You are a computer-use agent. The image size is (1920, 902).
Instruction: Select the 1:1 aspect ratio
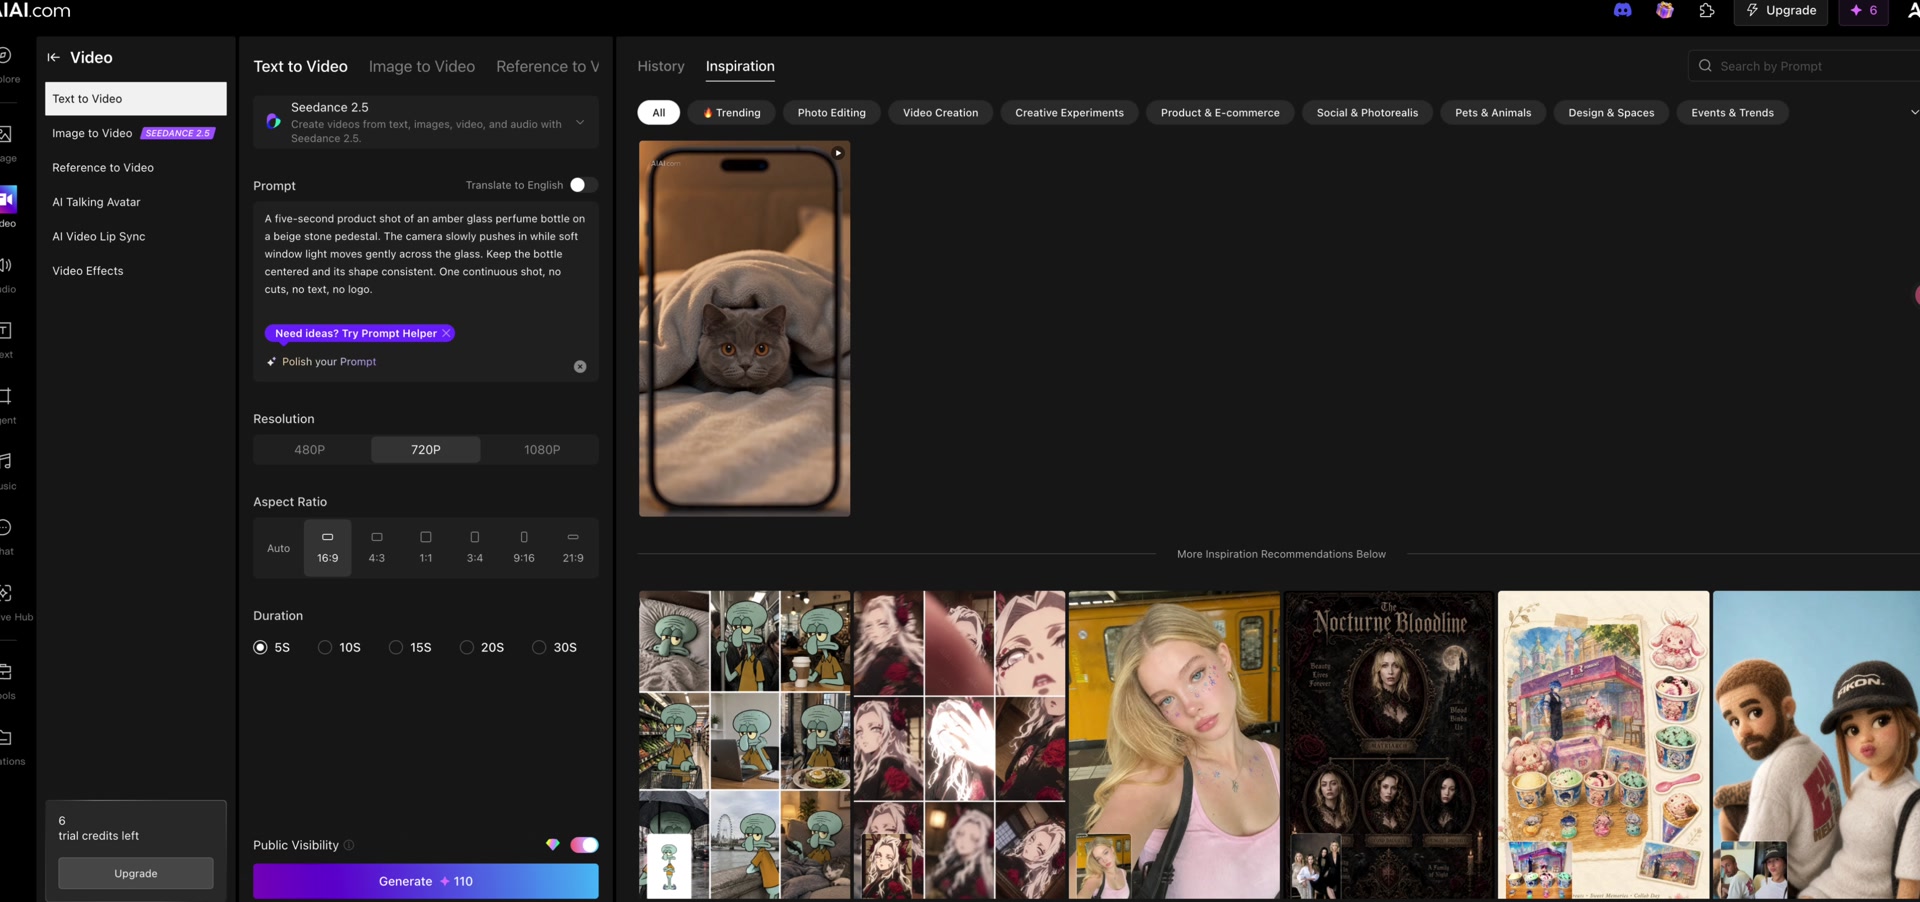426,548
